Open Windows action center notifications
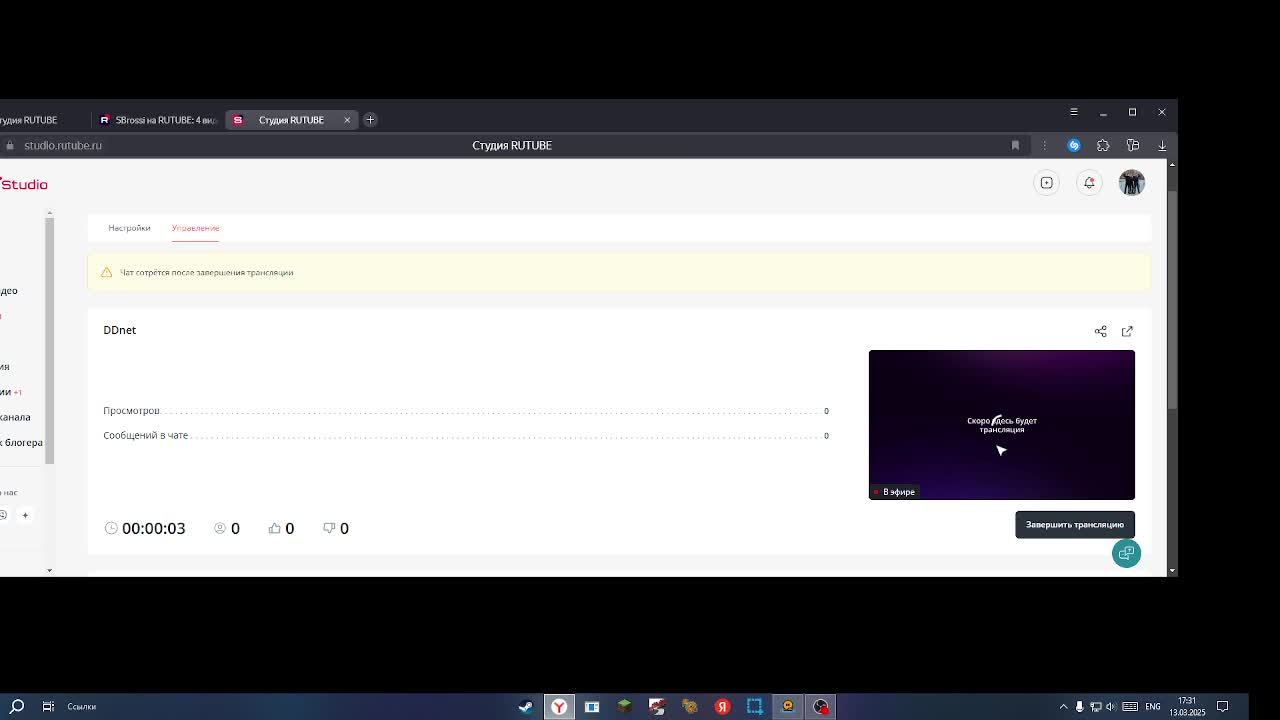 point(1222,707)
